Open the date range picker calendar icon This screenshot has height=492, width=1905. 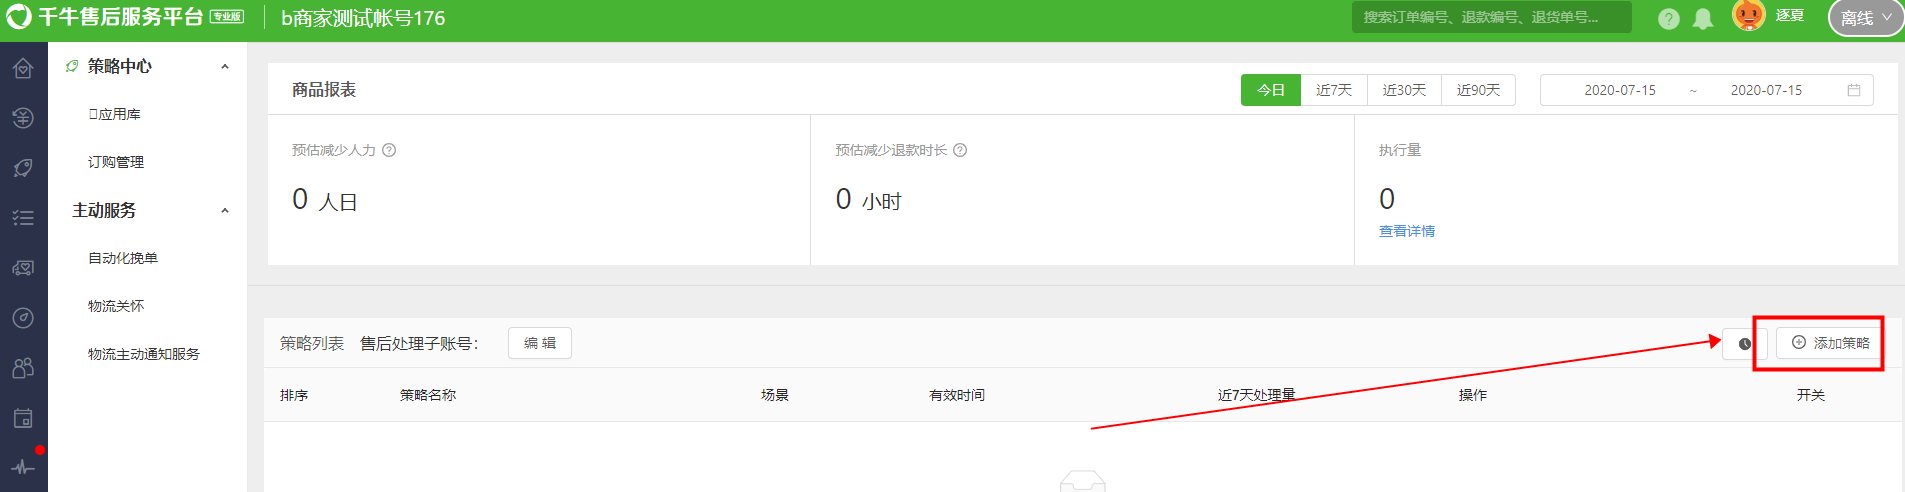pos(1853,90)
